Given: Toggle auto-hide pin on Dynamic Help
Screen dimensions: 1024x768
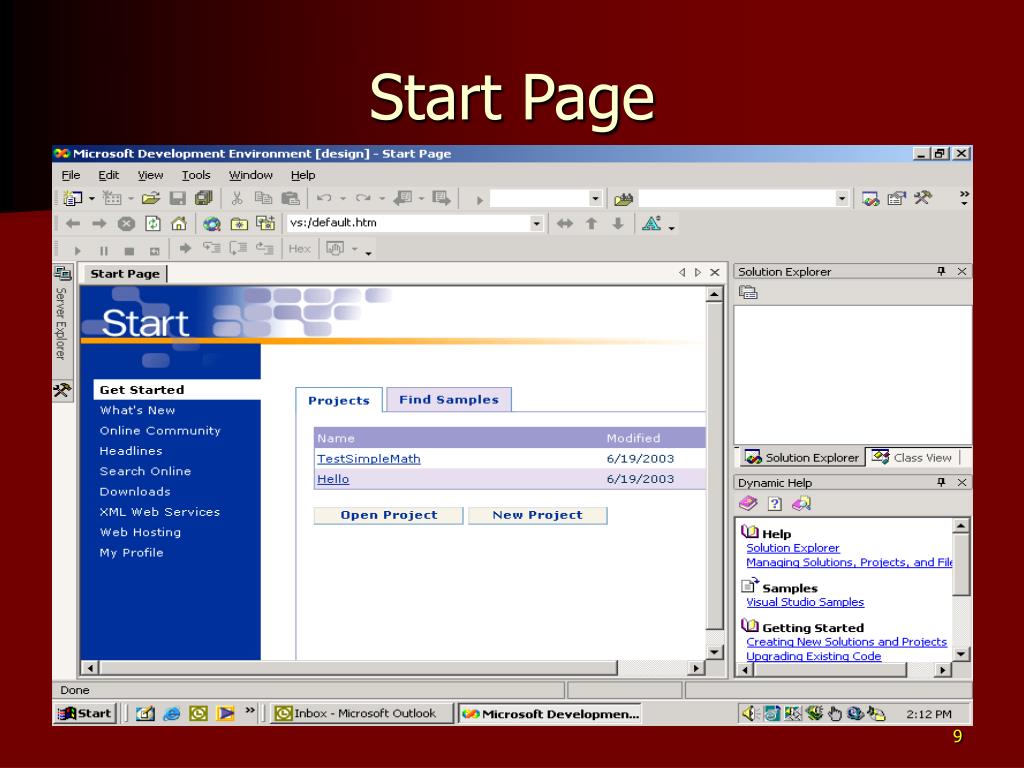Looking at the screenshot, I should 941,482.
